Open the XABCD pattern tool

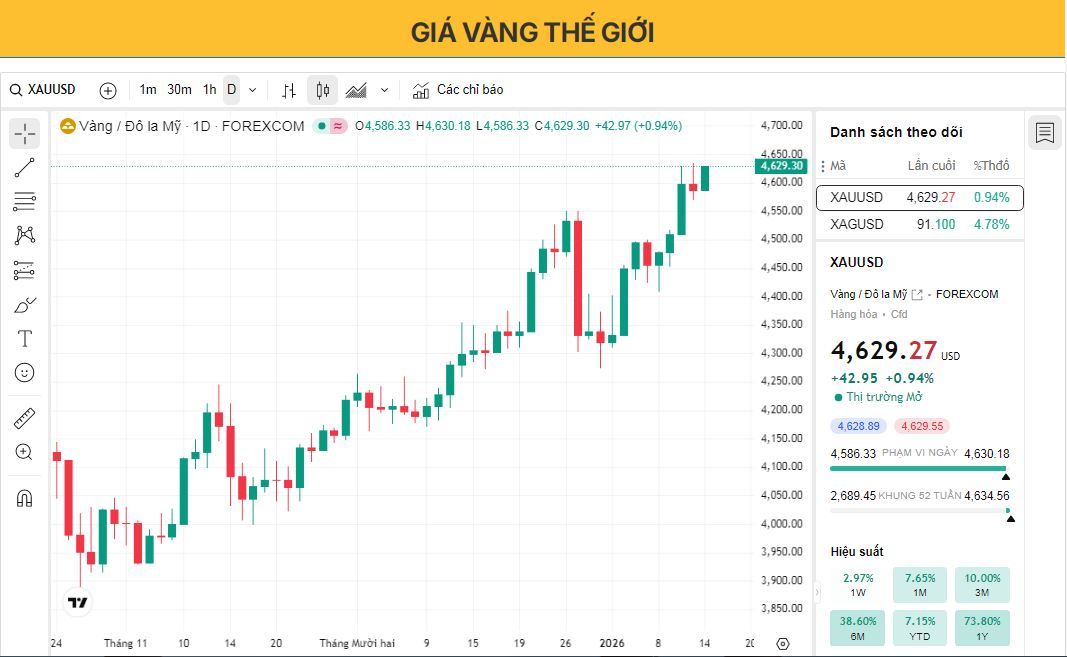coord(24,235)
